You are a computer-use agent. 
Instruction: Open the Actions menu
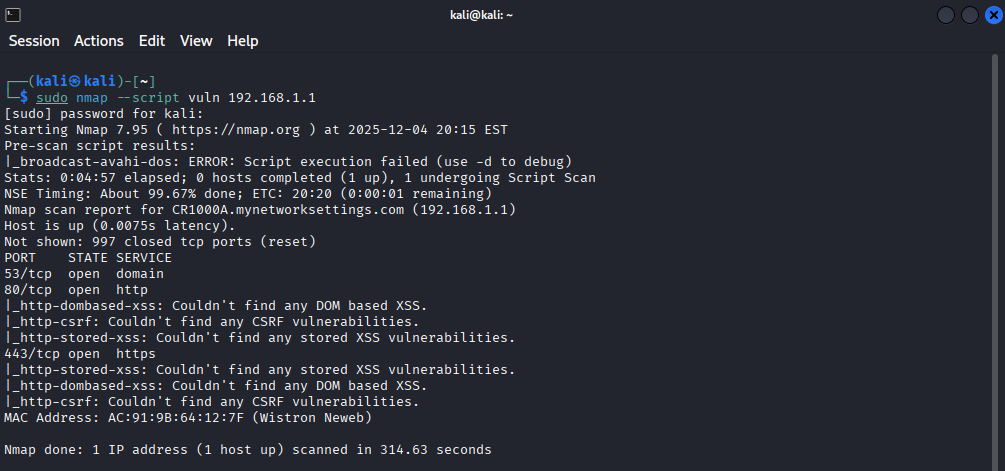click(99, 41)
